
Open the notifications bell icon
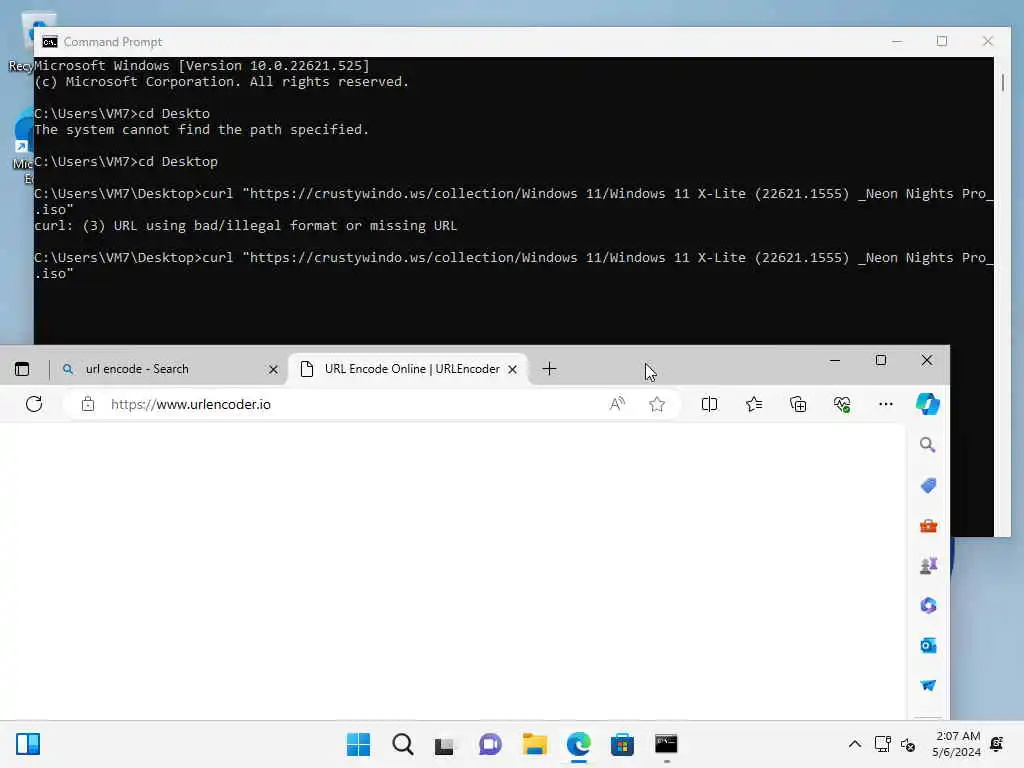click(x=997, y=744)
